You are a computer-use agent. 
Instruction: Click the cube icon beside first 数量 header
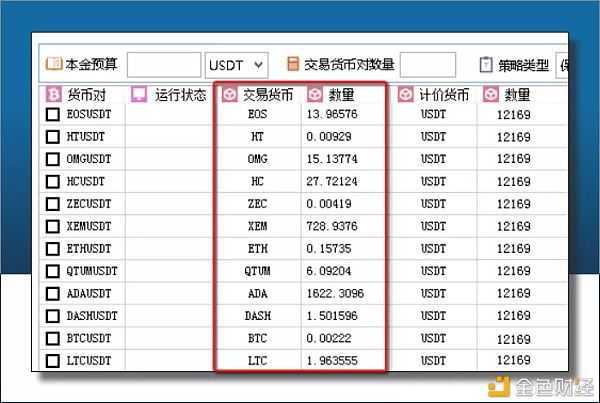click(315, 94)
